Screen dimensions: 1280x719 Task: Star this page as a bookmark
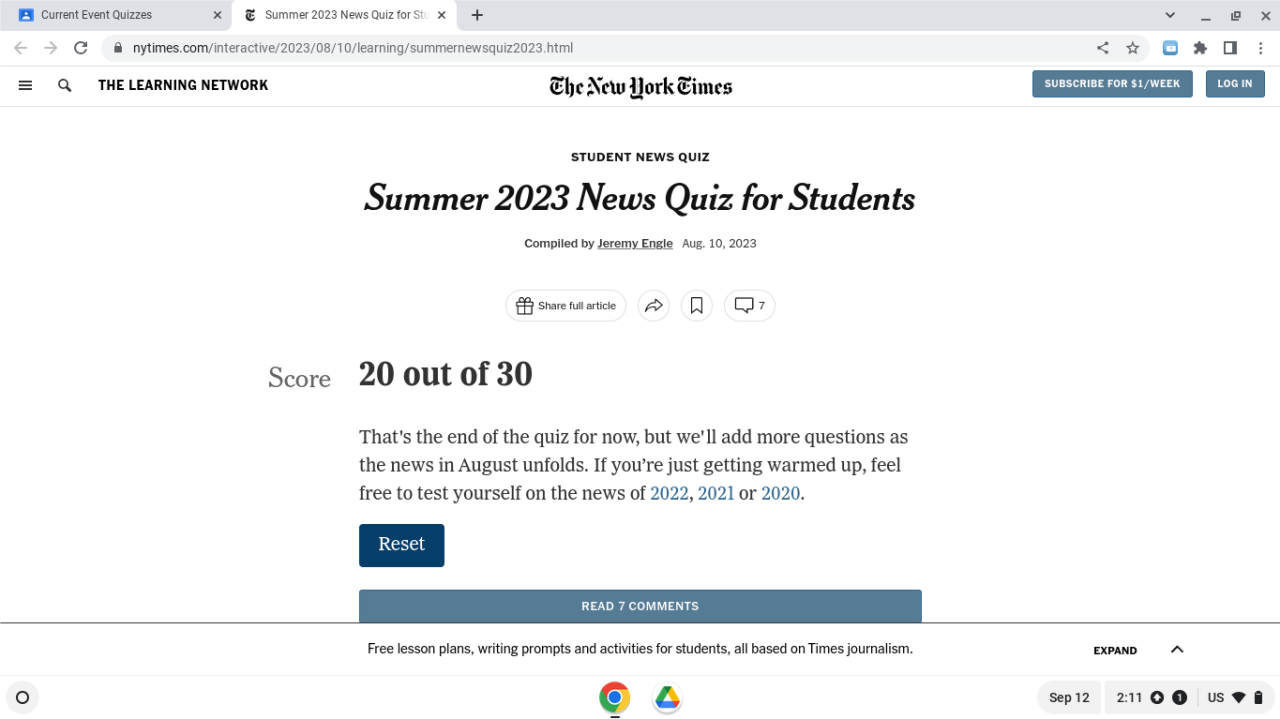[1133, 48]
